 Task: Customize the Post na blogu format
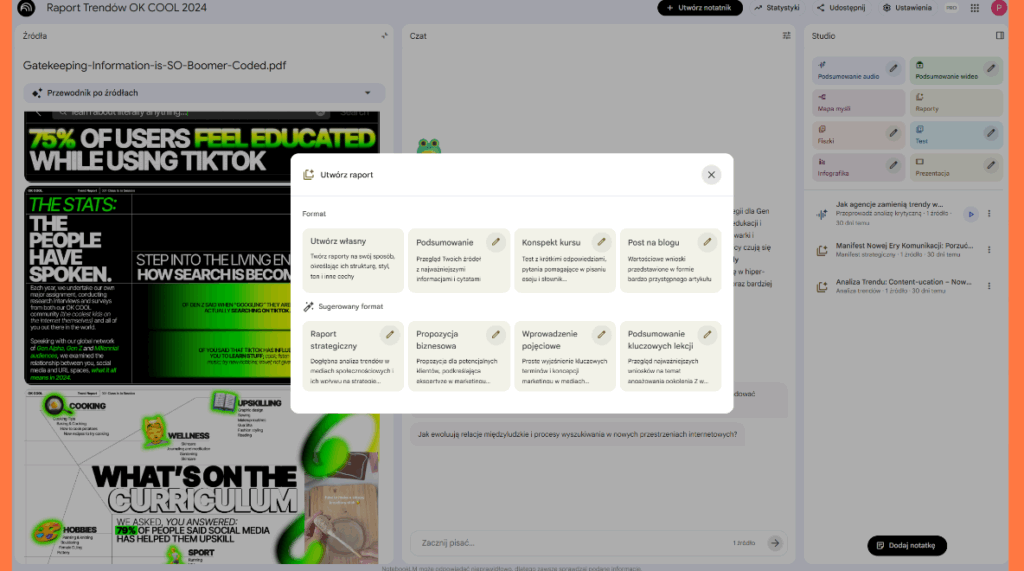[707, 242]
